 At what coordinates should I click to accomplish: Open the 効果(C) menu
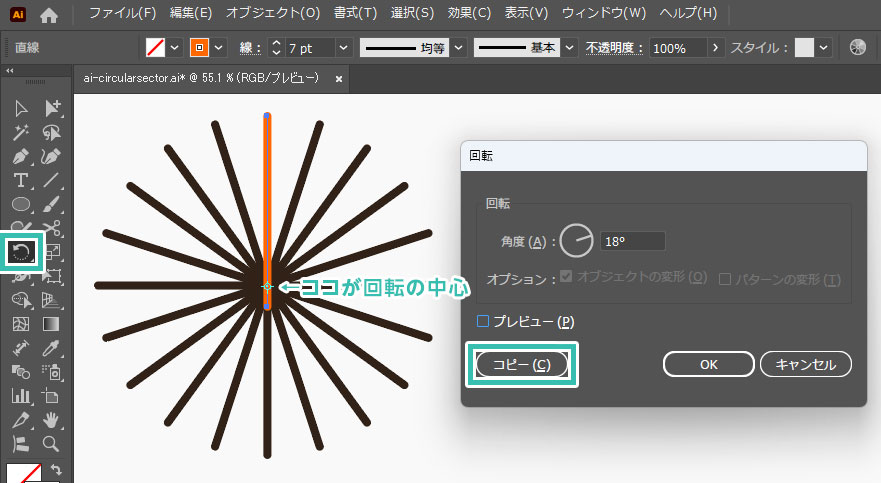469,14
